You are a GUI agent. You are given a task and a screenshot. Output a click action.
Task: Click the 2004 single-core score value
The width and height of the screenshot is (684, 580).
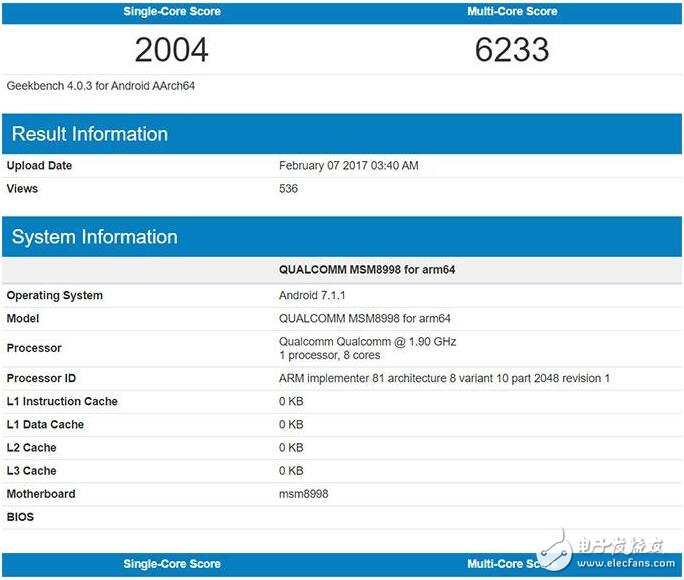[172, 49]
